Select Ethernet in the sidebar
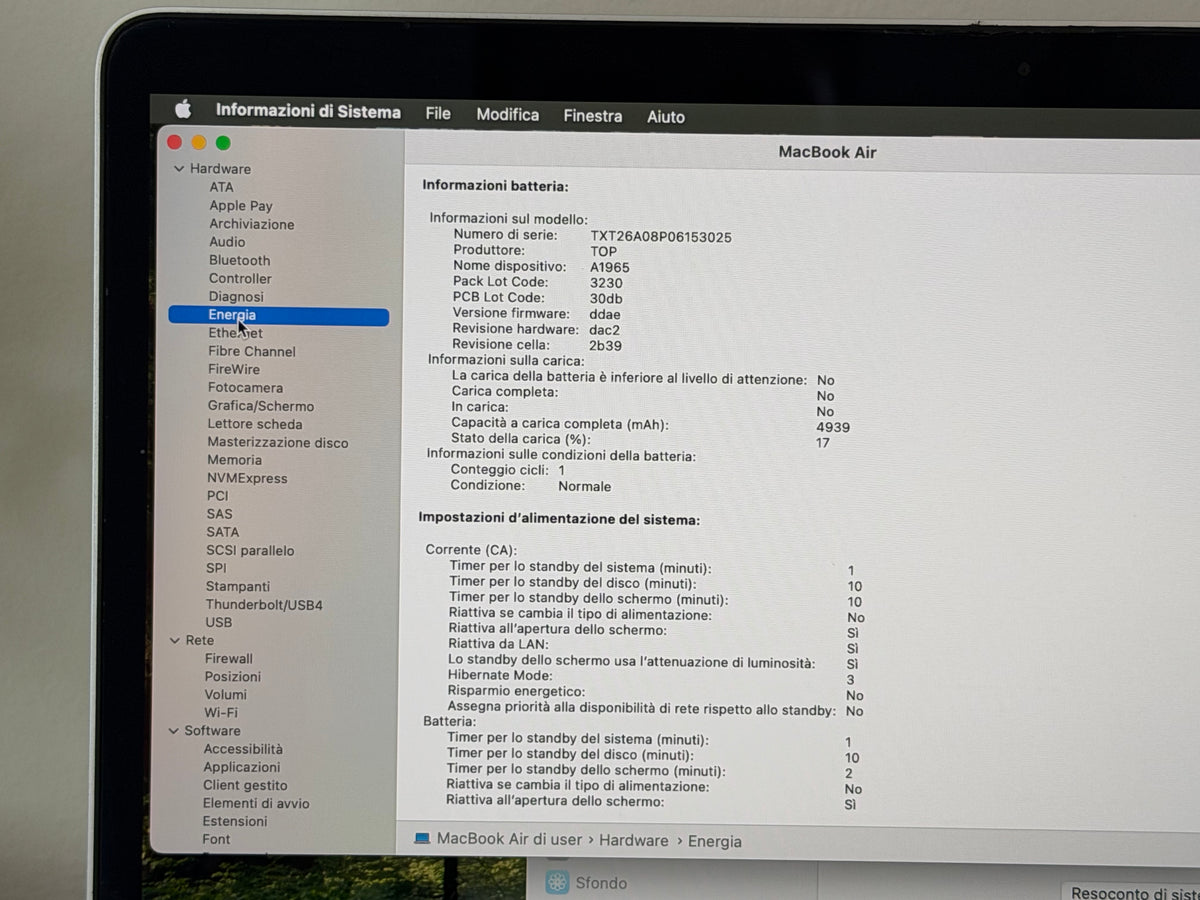 point(236,333)
